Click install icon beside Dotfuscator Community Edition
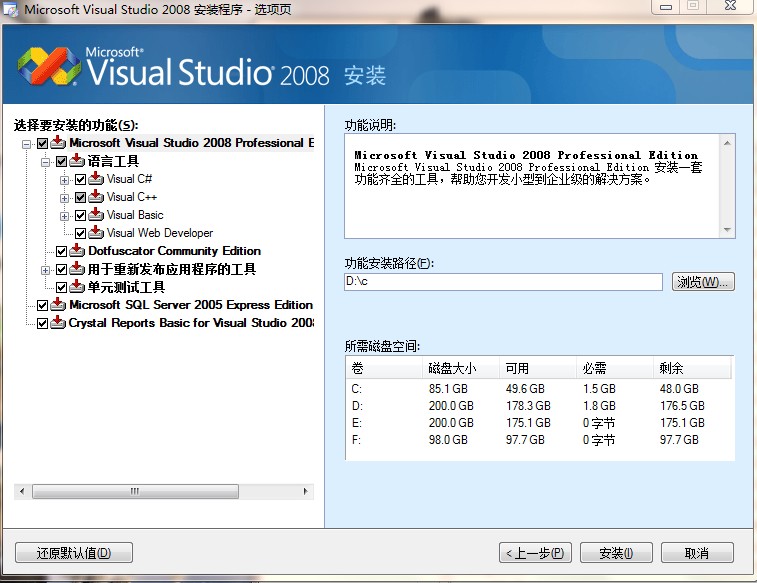Screen dimensions: 757x583 click(77, 251)
